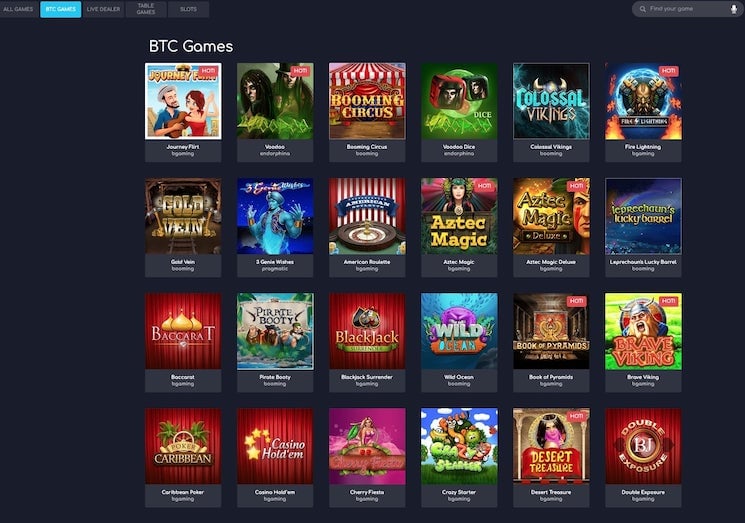Screen dimensions: 745x523
Task: Click the Caribbean Poker game image
Action: pyautogui.click(x=183, y=446)
